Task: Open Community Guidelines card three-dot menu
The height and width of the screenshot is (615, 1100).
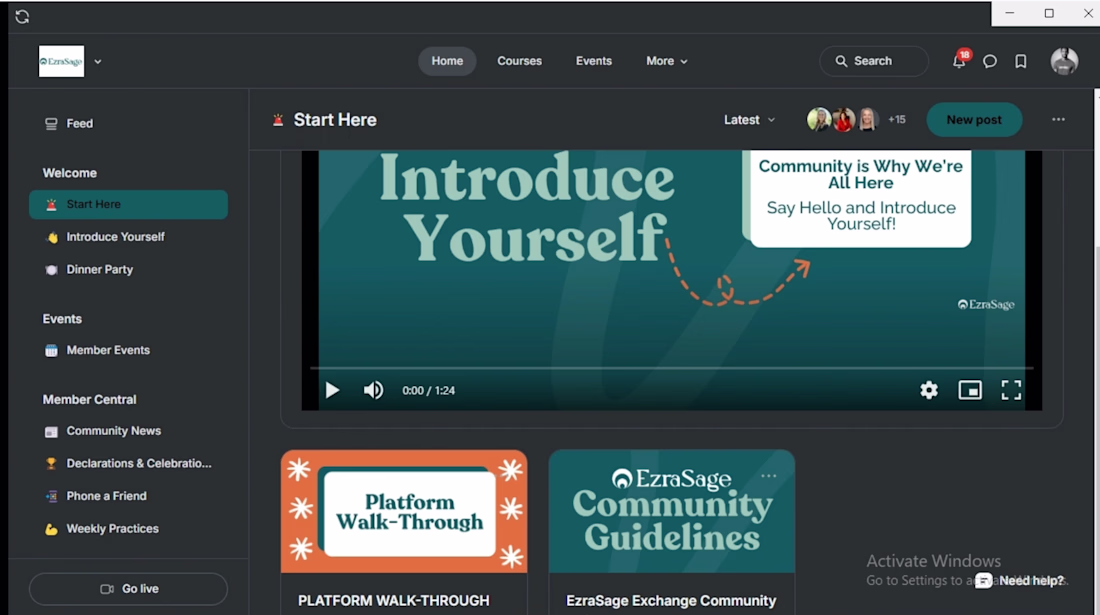Action: (769, 476)
